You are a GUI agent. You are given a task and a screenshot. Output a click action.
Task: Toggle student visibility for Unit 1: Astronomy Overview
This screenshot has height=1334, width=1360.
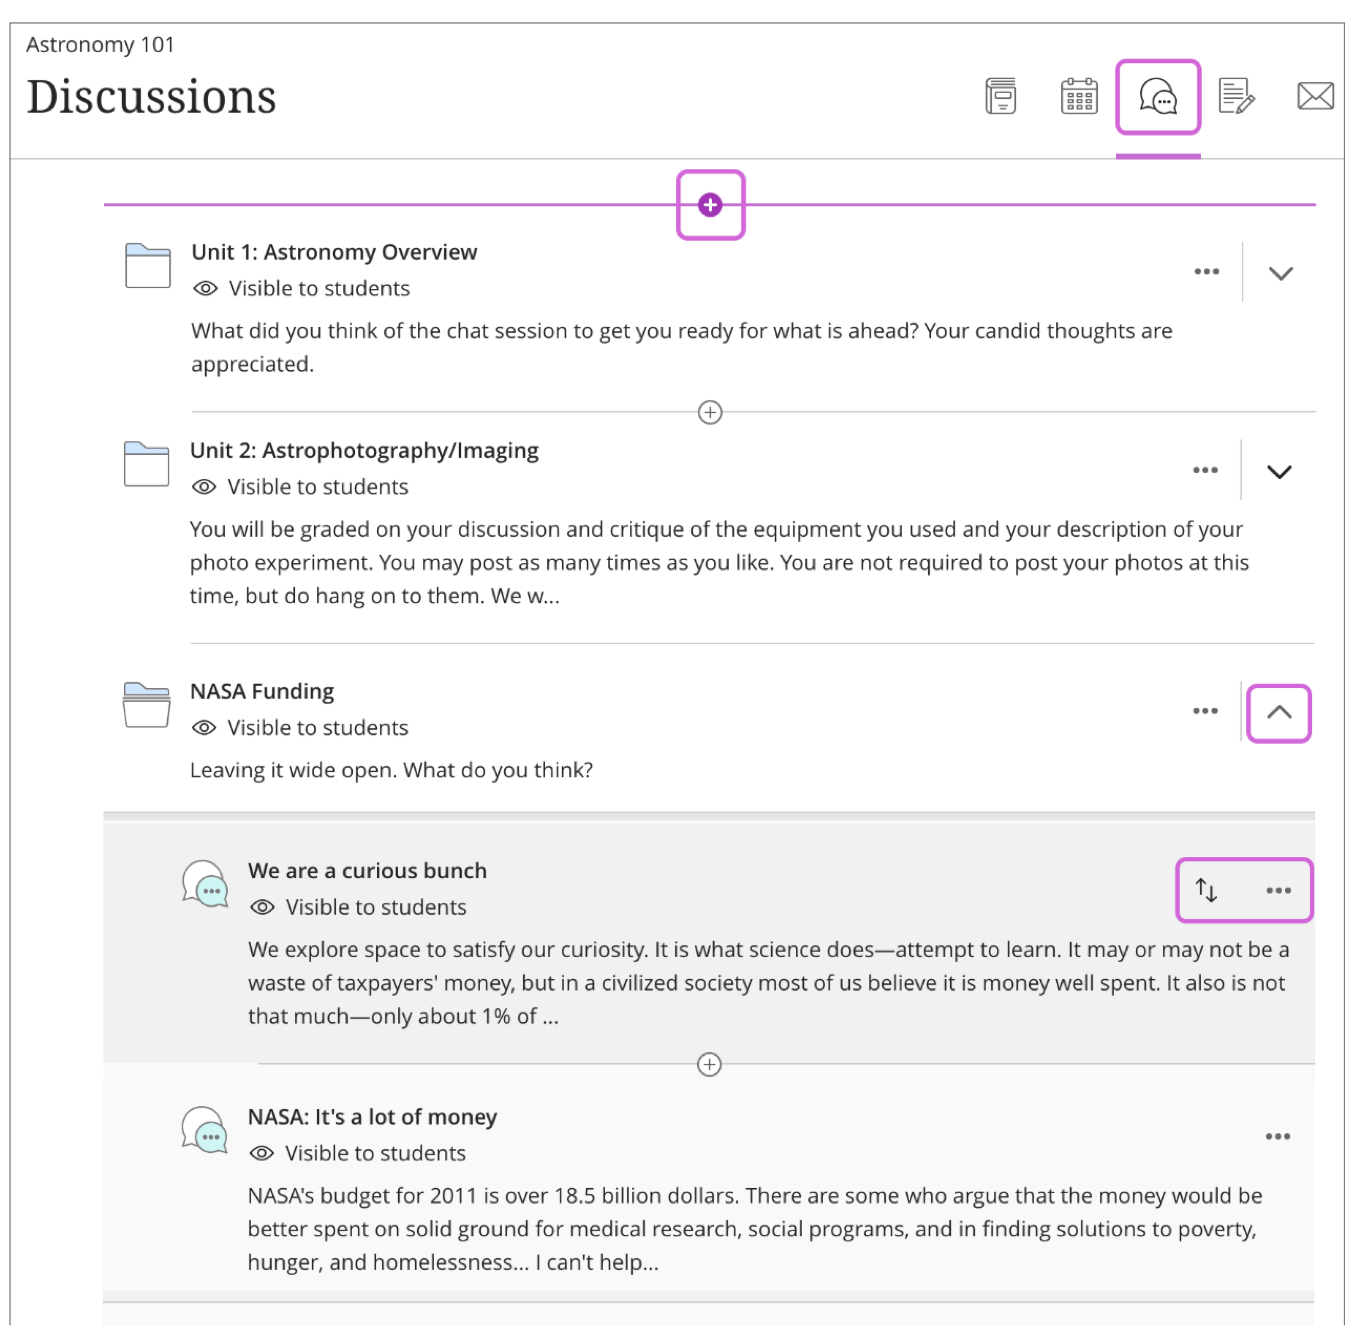[x=203, y=288]
